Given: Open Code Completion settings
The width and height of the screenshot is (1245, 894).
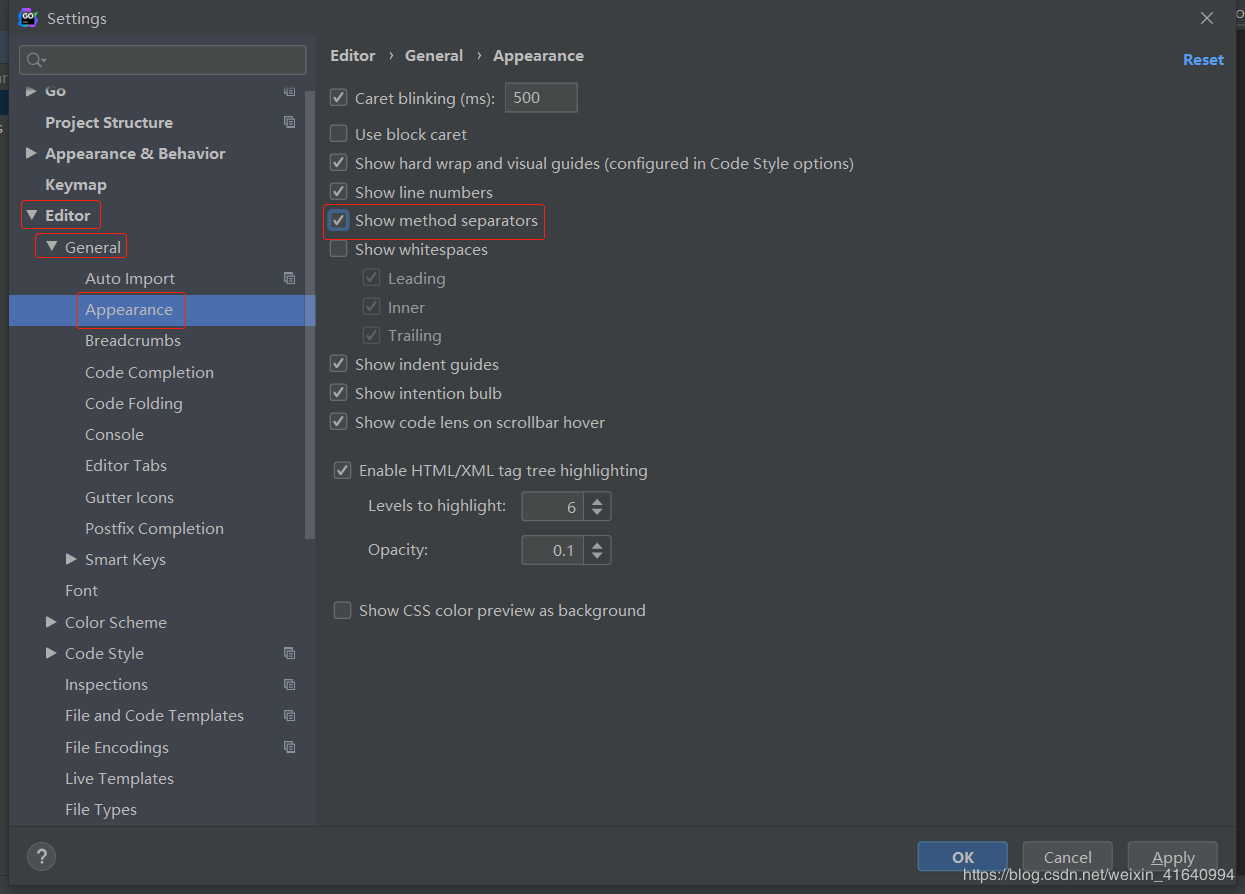Looking at the screenshot, I should coord(149,372).
